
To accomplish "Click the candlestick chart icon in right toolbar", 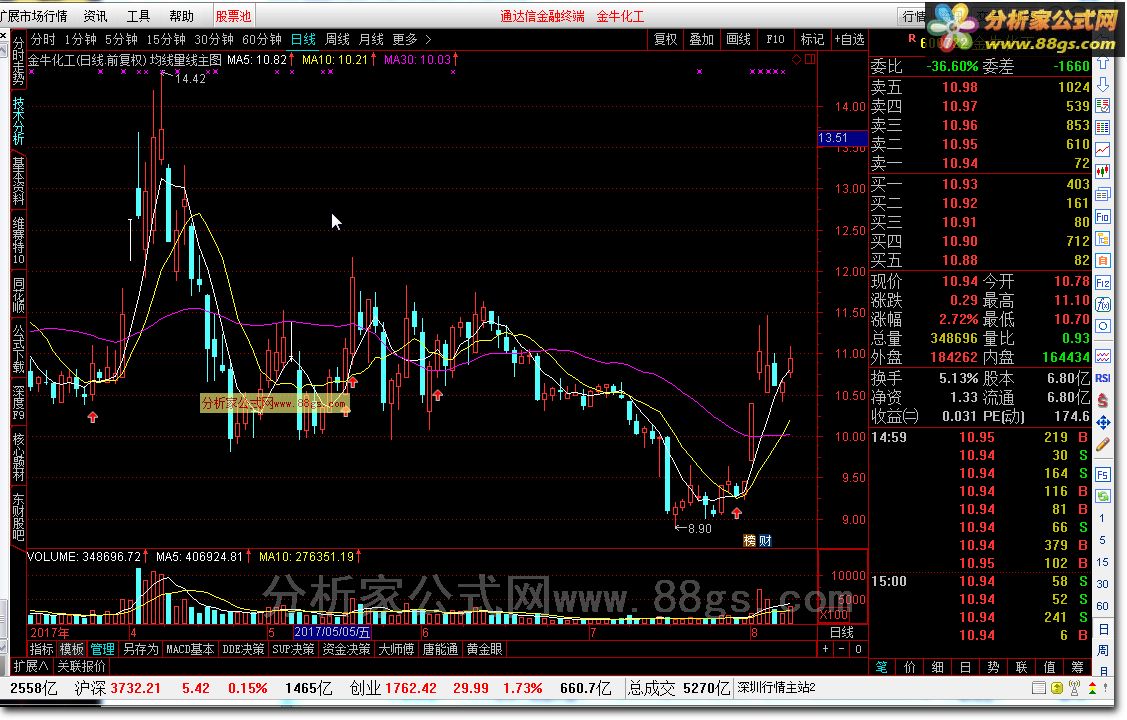I will pos(1103,172).
